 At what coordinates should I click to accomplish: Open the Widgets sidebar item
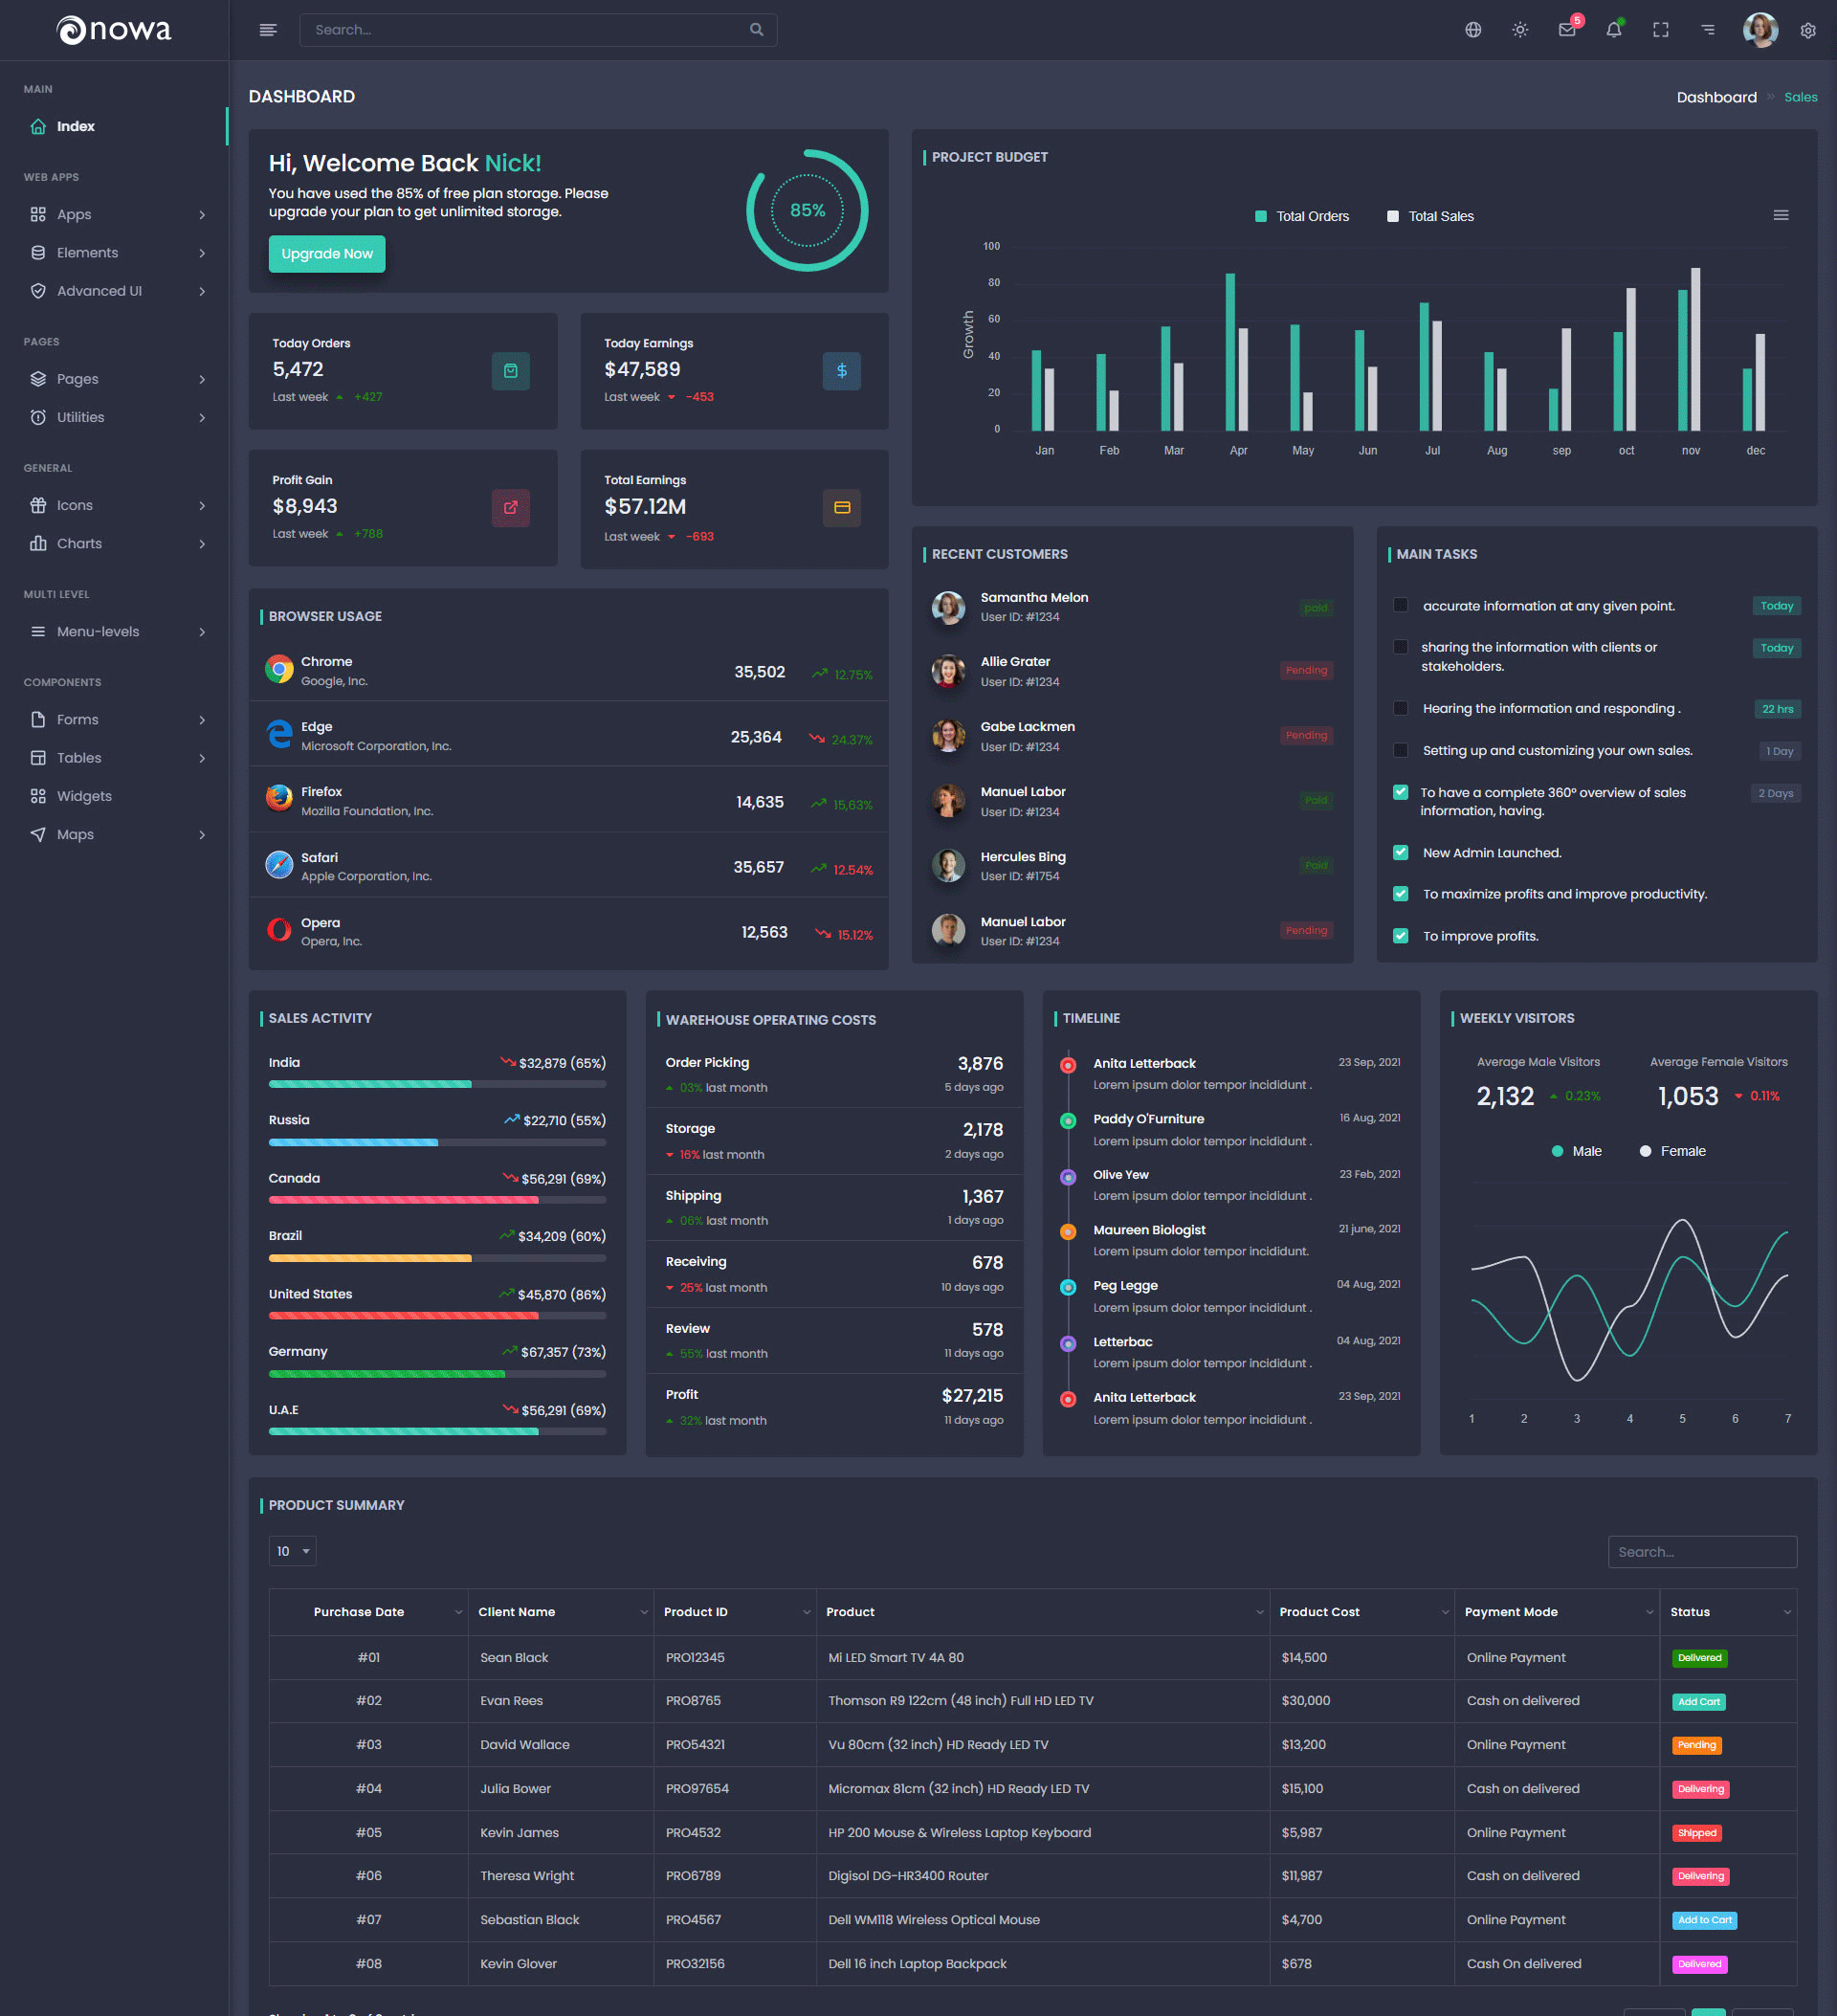click(x=84, y=796)
